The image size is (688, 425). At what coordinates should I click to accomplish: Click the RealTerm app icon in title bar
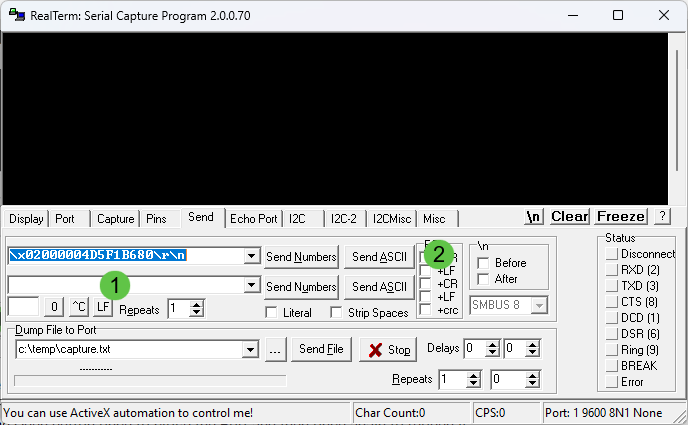click(x=17, y=15)
